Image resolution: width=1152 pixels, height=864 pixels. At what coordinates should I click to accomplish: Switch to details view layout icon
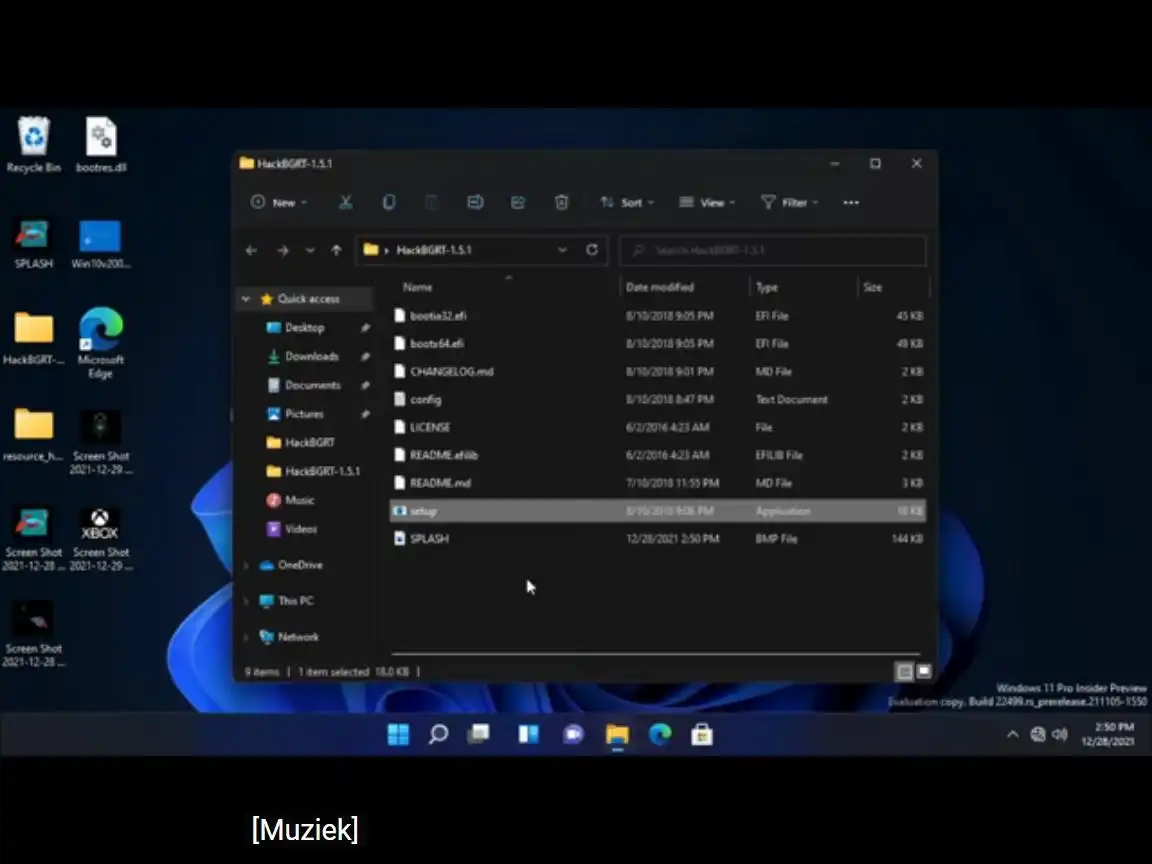click(904, 672)
